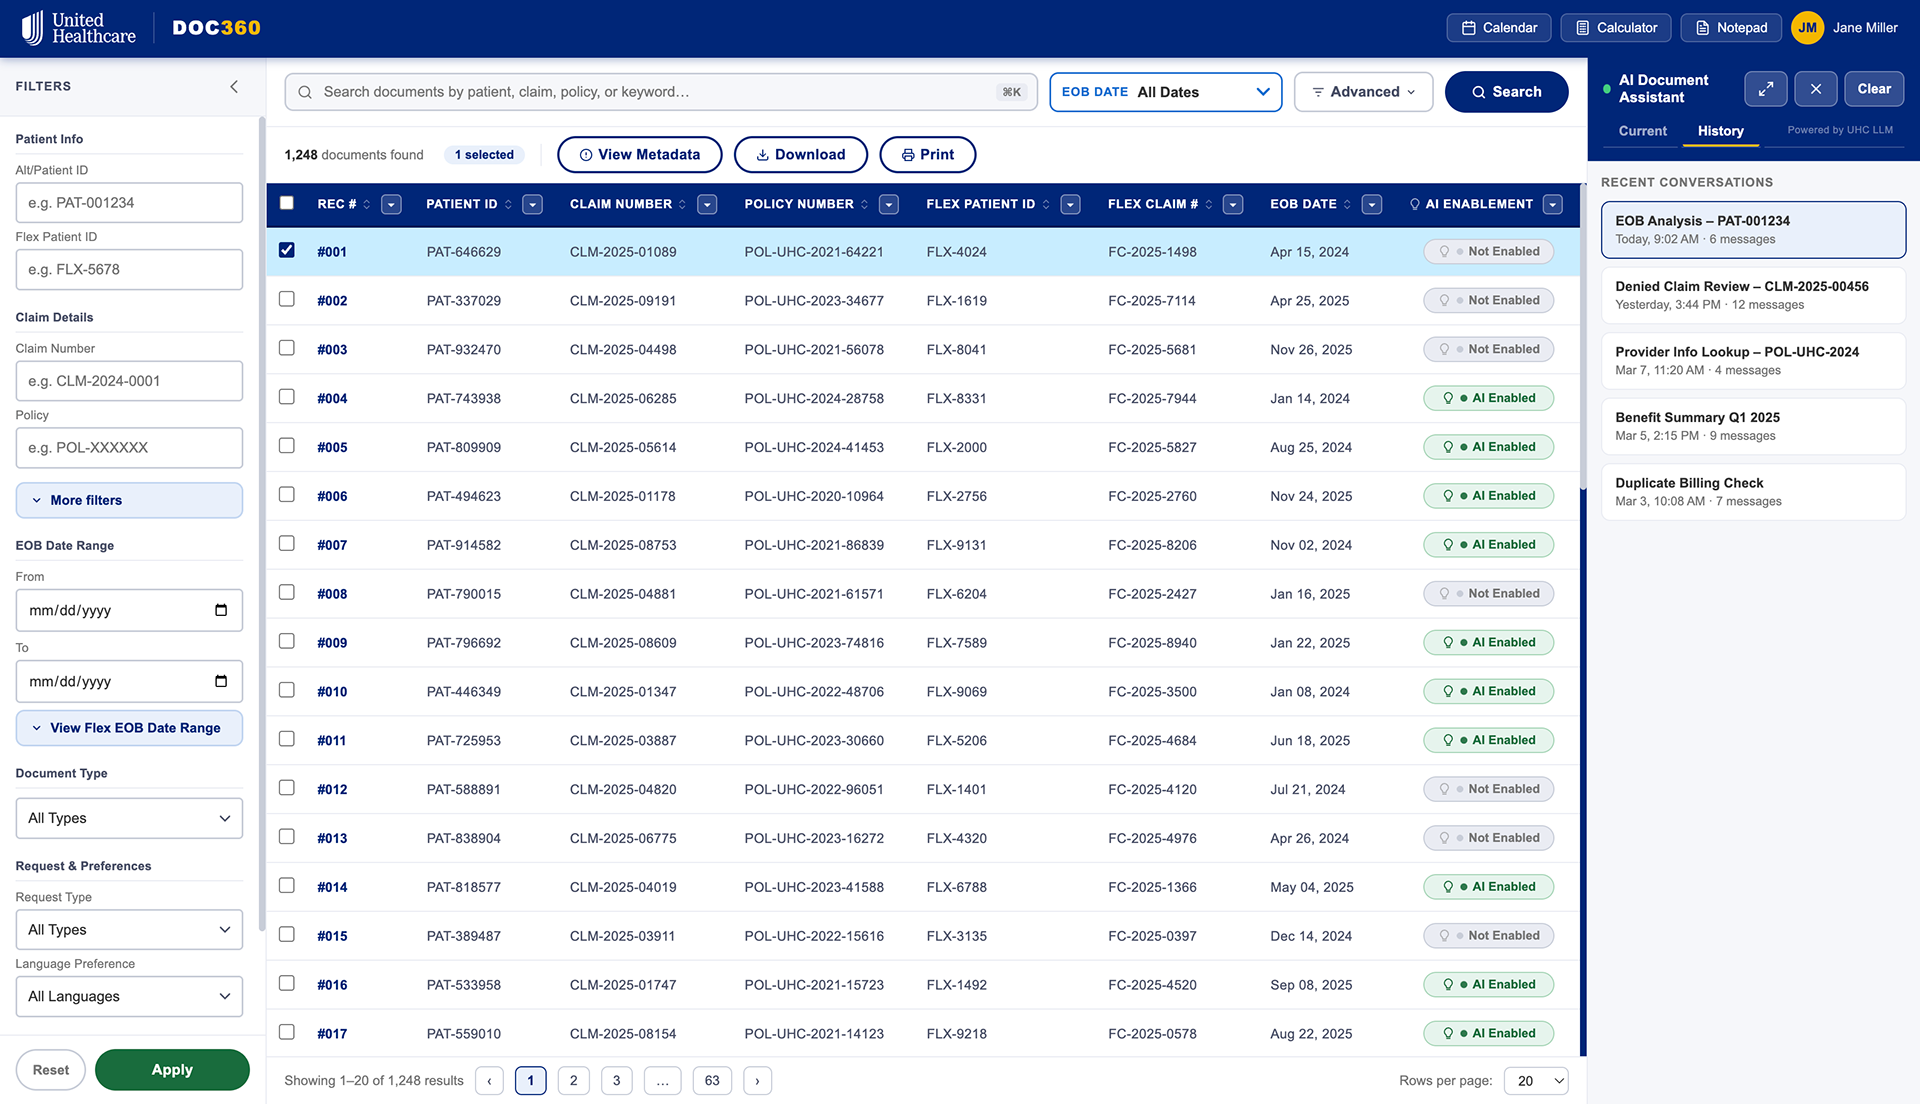Screen dimensions: 1920x1104
Task: Click the View Metadata button
Action: point(639,155)
